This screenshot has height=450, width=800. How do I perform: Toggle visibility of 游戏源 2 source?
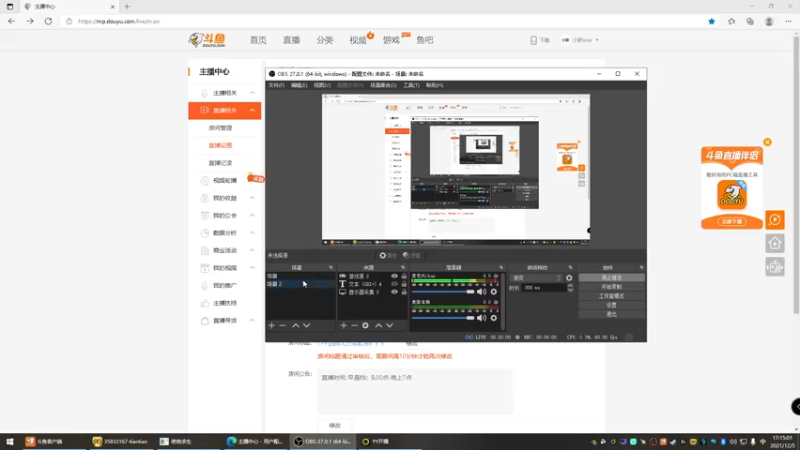[394, 276]
